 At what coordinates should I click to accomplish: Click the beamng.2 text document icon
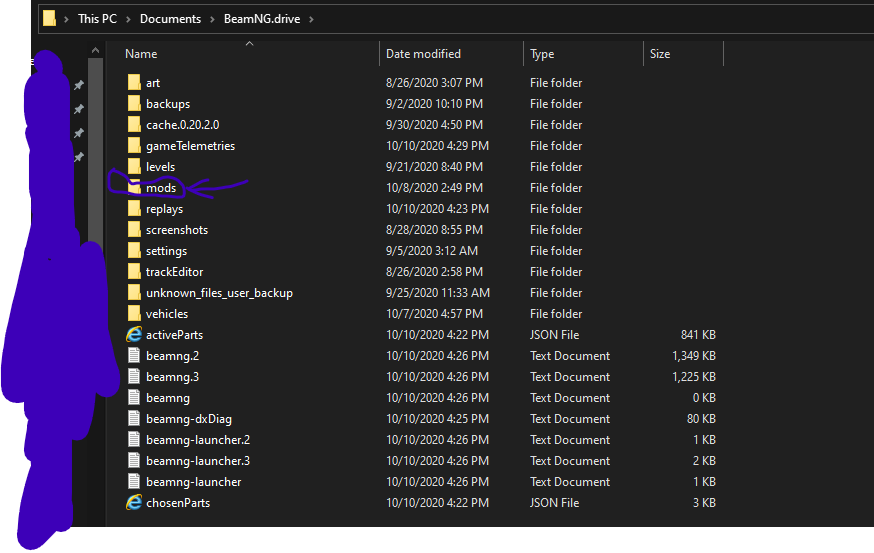click(134, 356)
